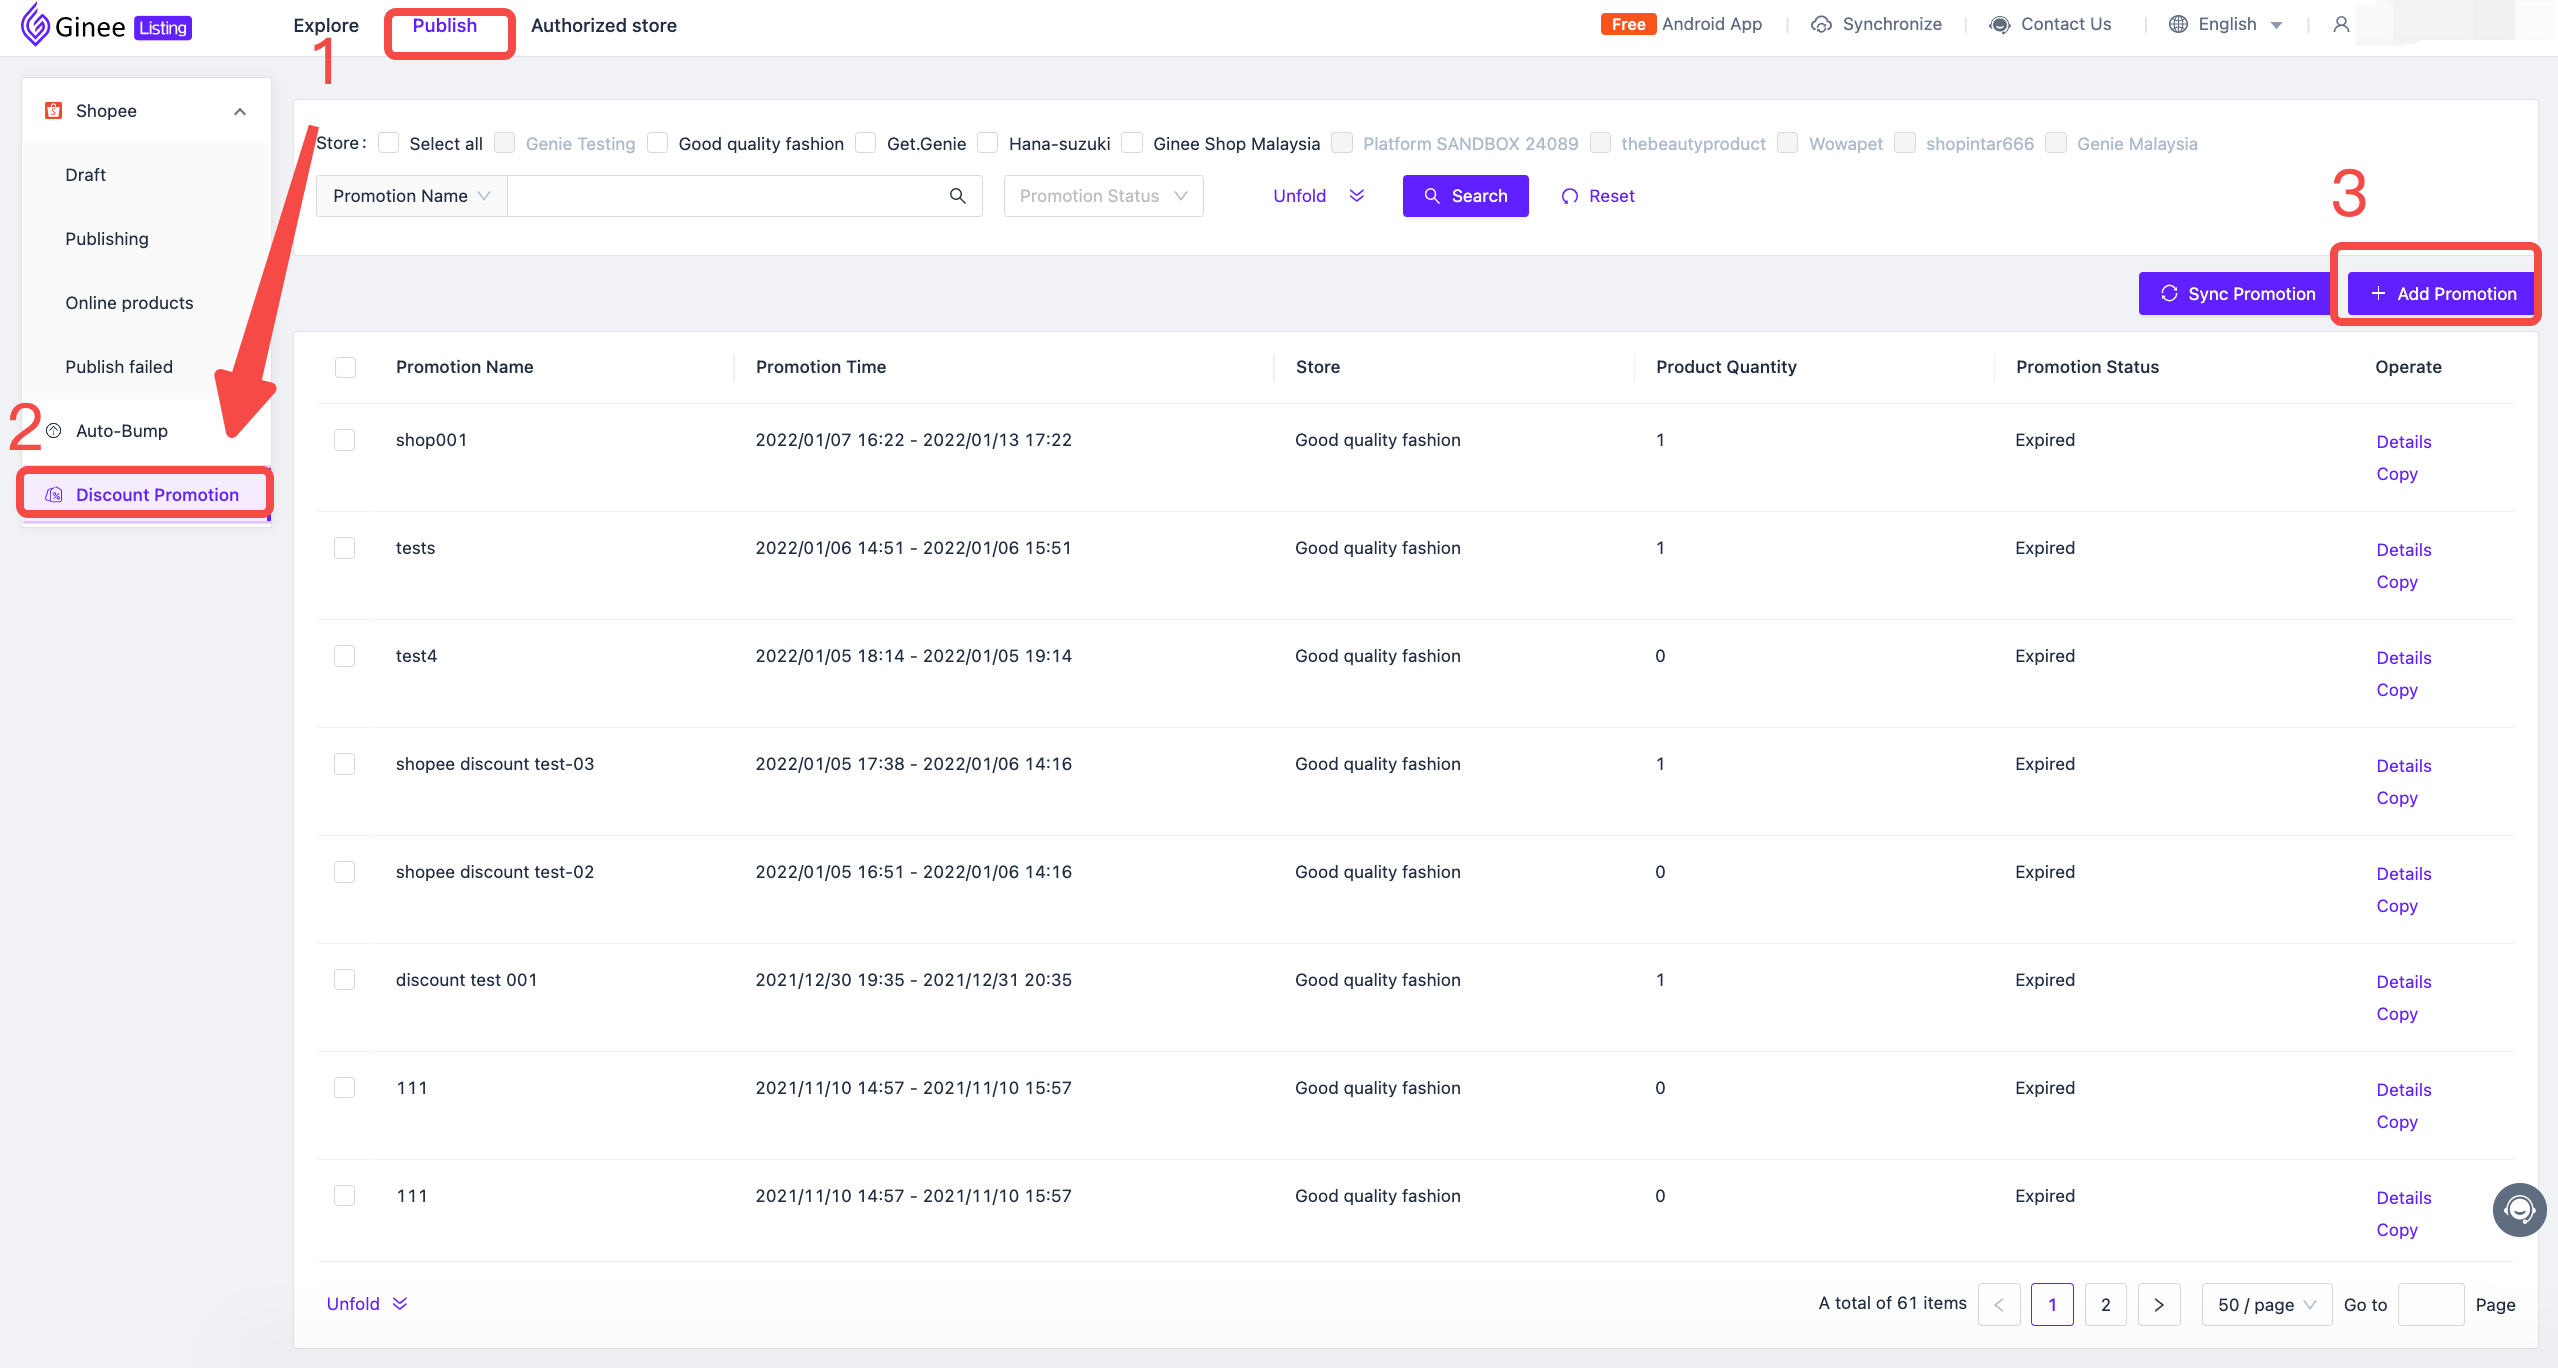Screen dimensions: 2558x1368
Task: Select the test4 row checkbox
Action: tap(345, 656)
